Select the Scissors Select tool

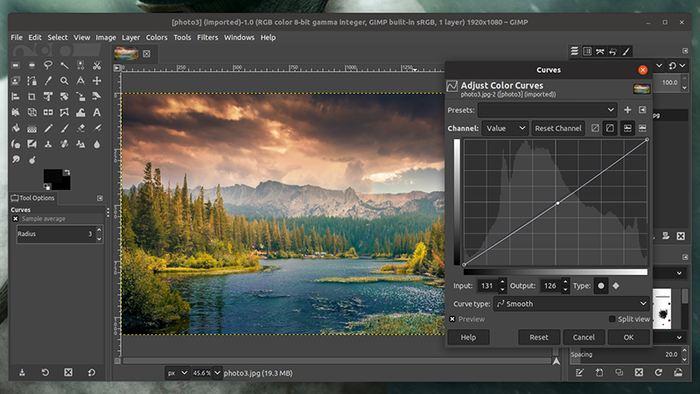pyautogui.click(x=96, y=65)
